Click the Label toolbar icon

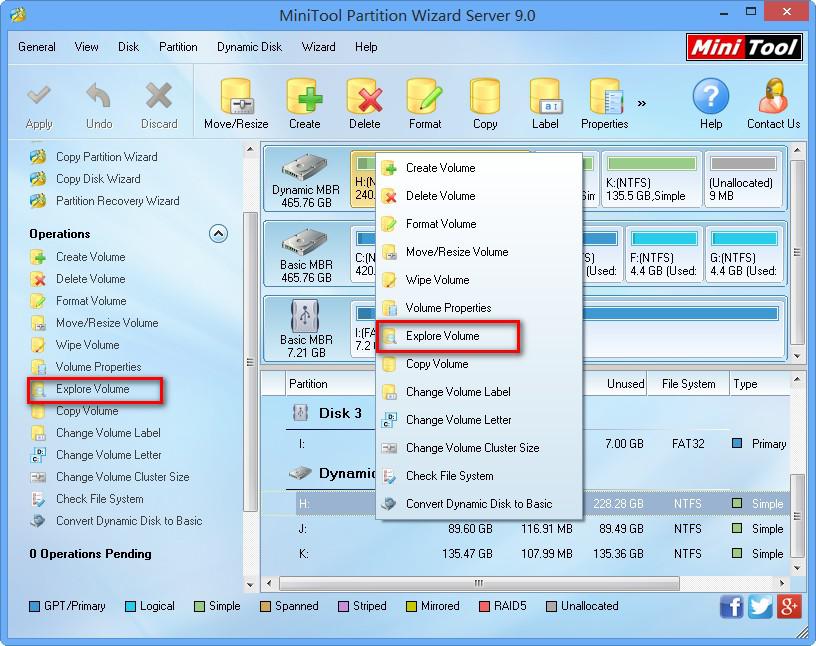545,97
